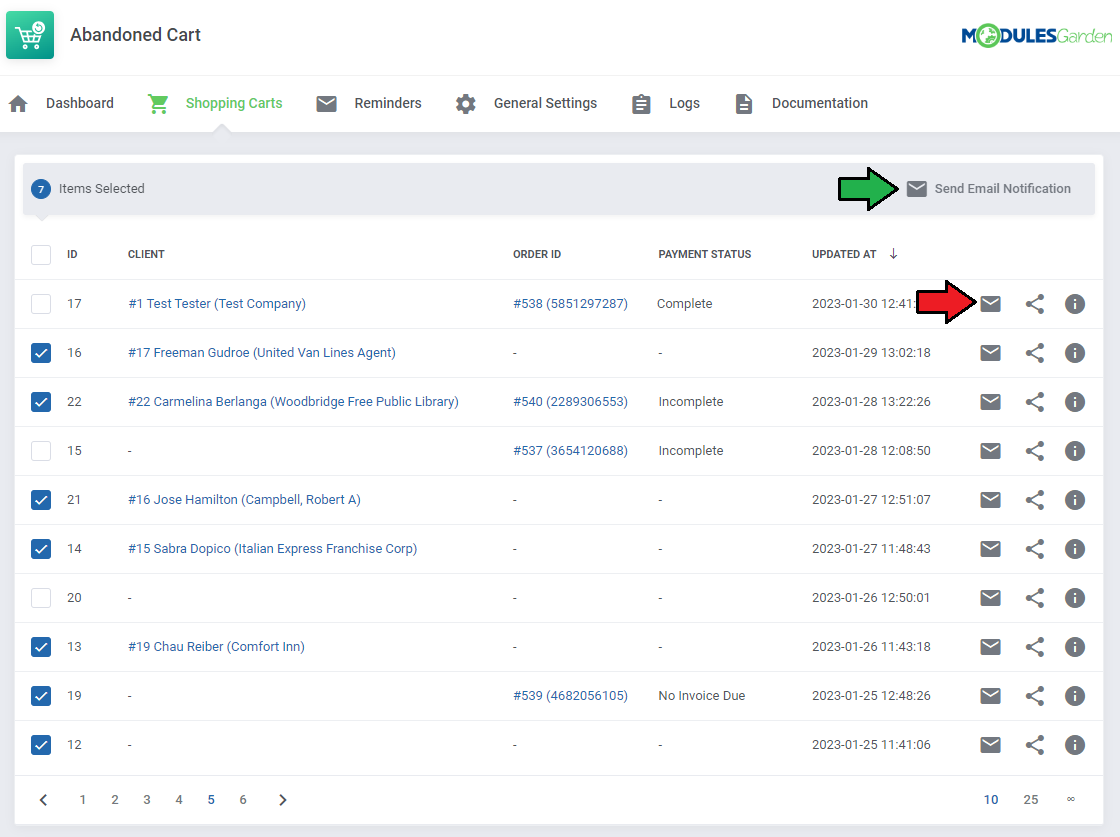Send email for cart ID 19
Viewport: 1120px width, 837px height.
point(990,696)
